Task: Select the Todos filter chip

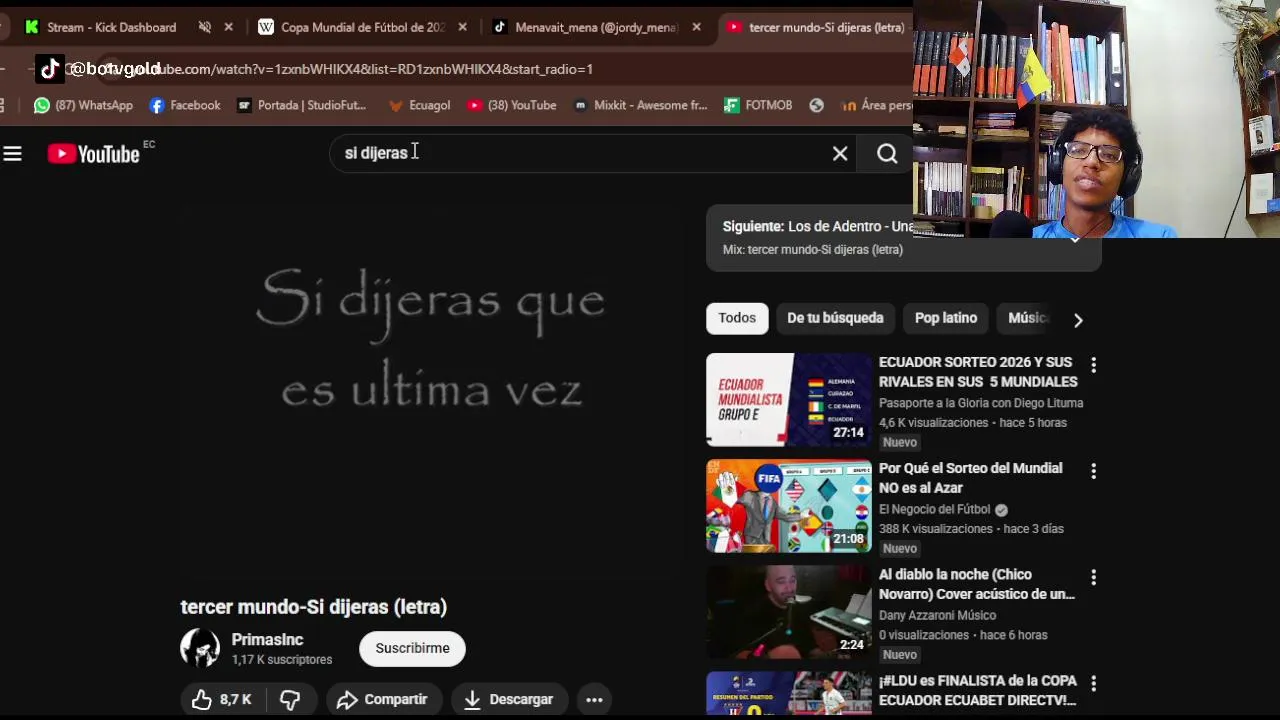Action: (737, 318)
